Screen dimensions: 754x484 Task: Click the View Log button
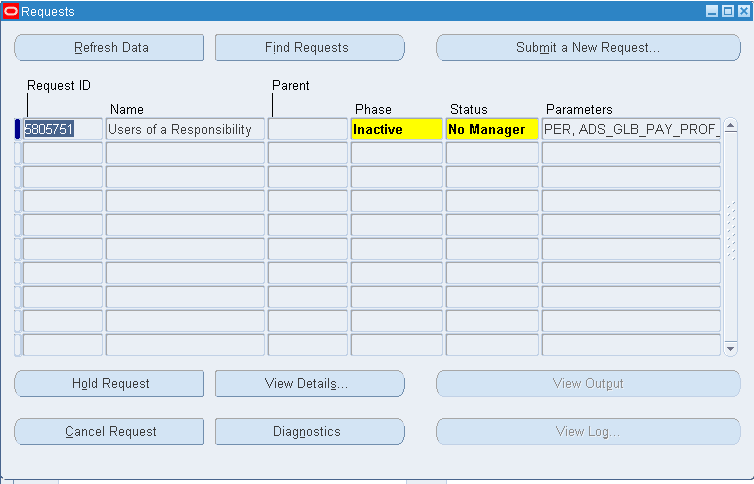(587, 431)
